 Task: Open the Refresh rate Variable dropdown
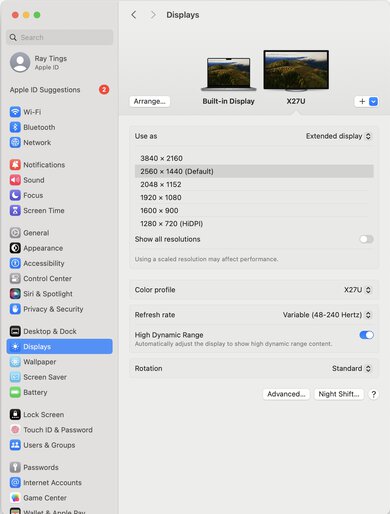click(327, 315)
